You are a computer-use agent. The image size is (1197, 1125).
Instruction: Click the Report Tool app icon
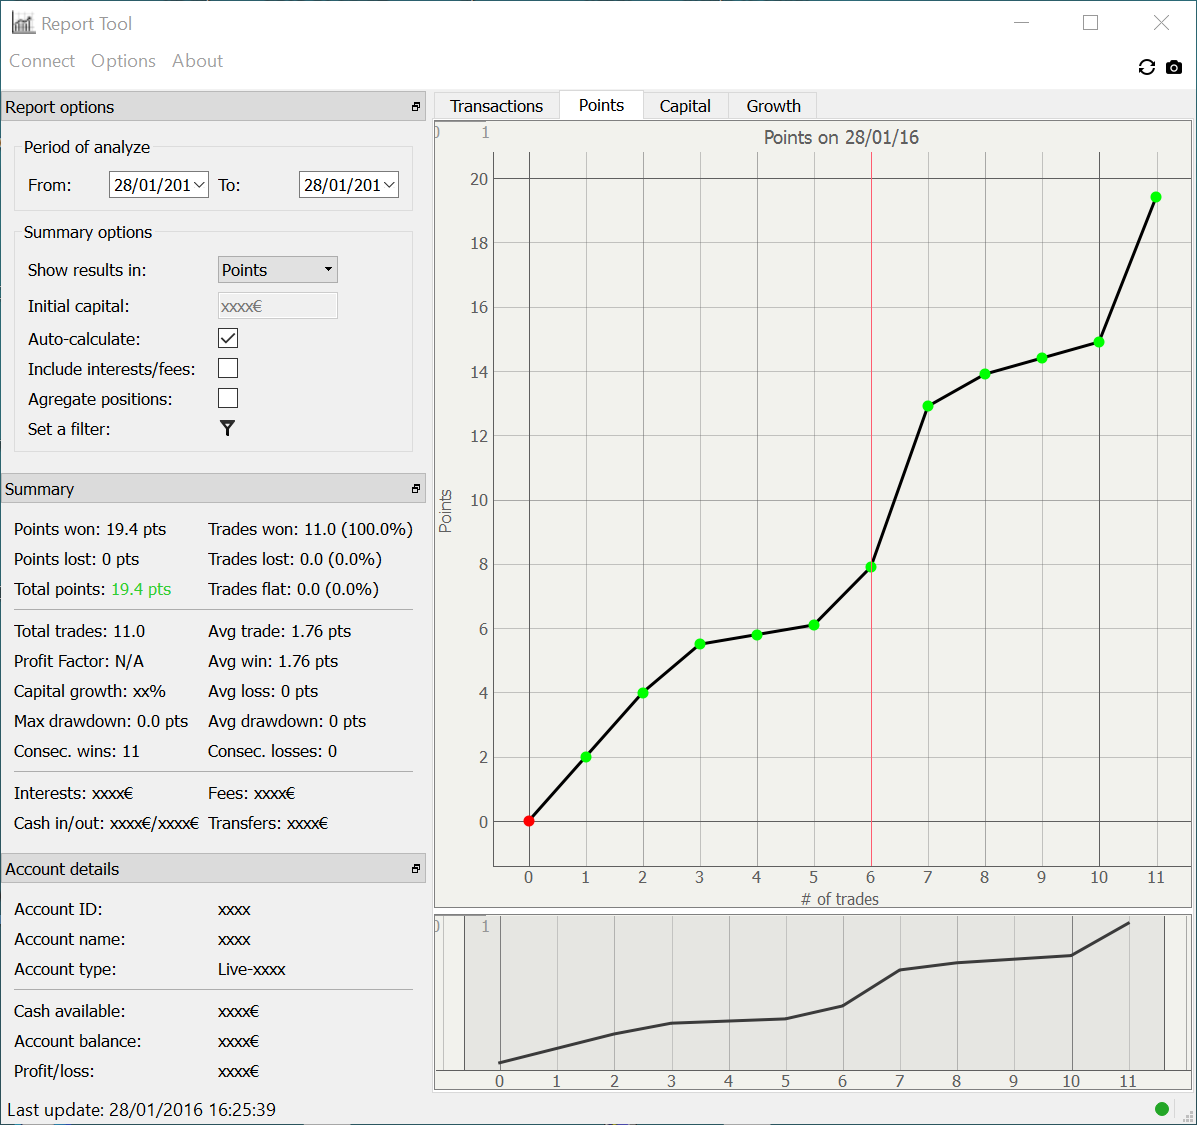tap(22, 23)
